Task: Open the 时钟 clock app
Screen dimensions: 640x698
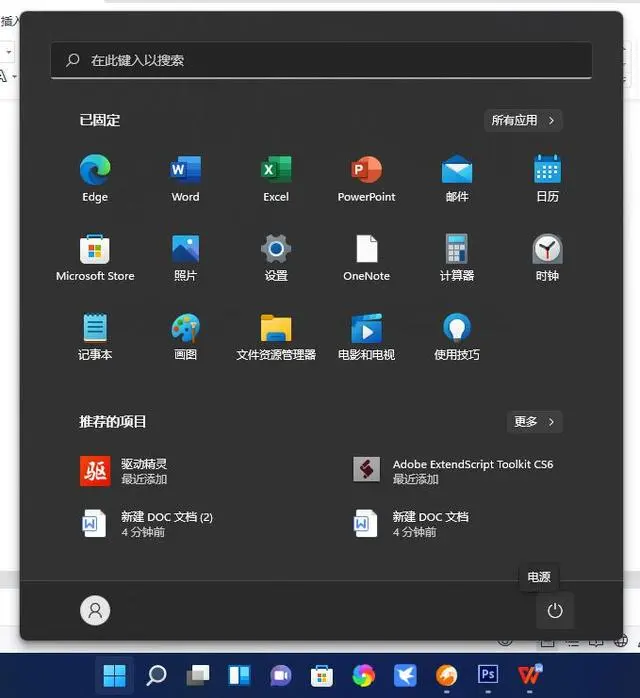Action: 547,257
